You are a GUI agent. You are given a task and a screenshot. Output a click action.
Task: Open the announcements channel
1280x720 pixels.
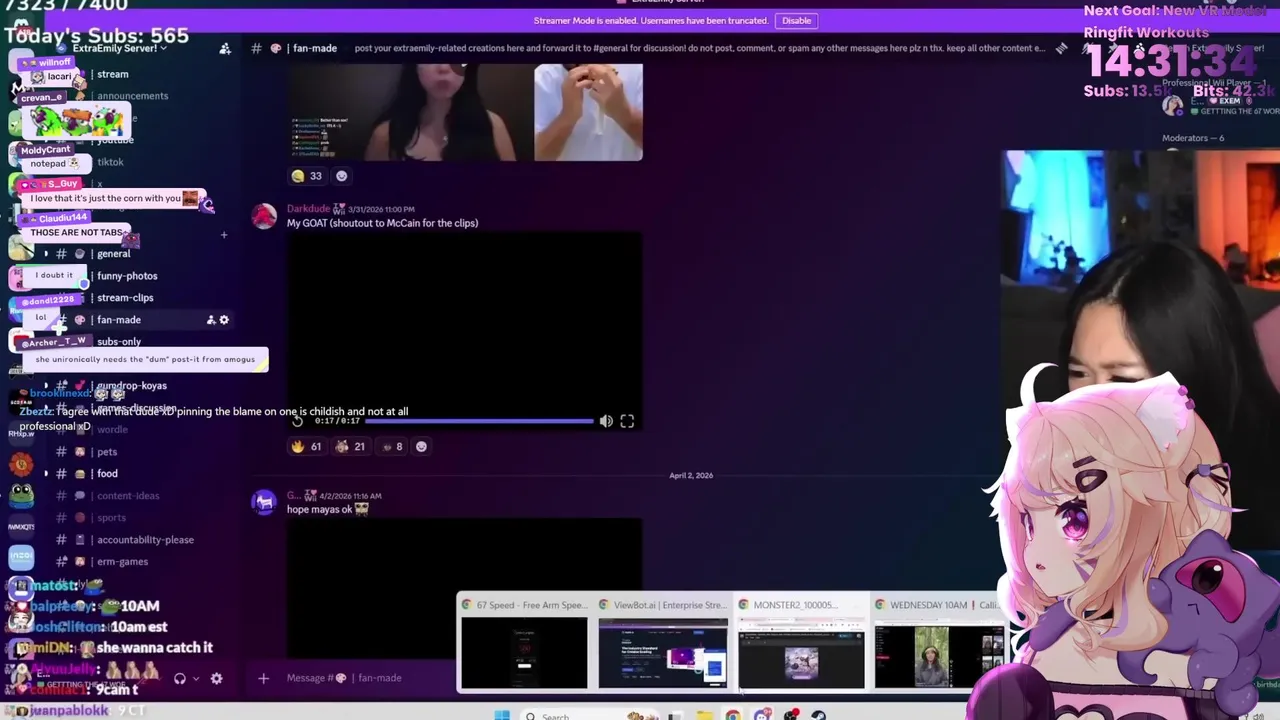click(132, 96)
